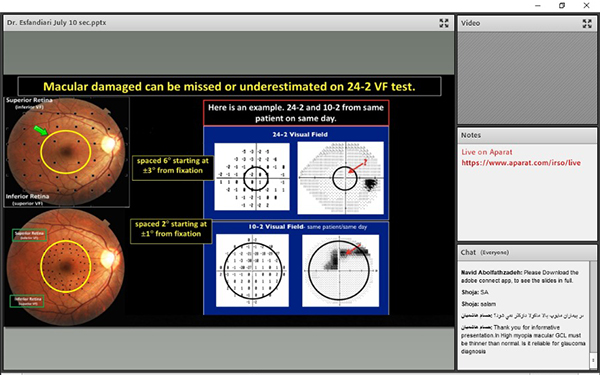Click the '10-2 Visual Field' heading
This screenshot has height=375, width=600.
coord(307,227)
